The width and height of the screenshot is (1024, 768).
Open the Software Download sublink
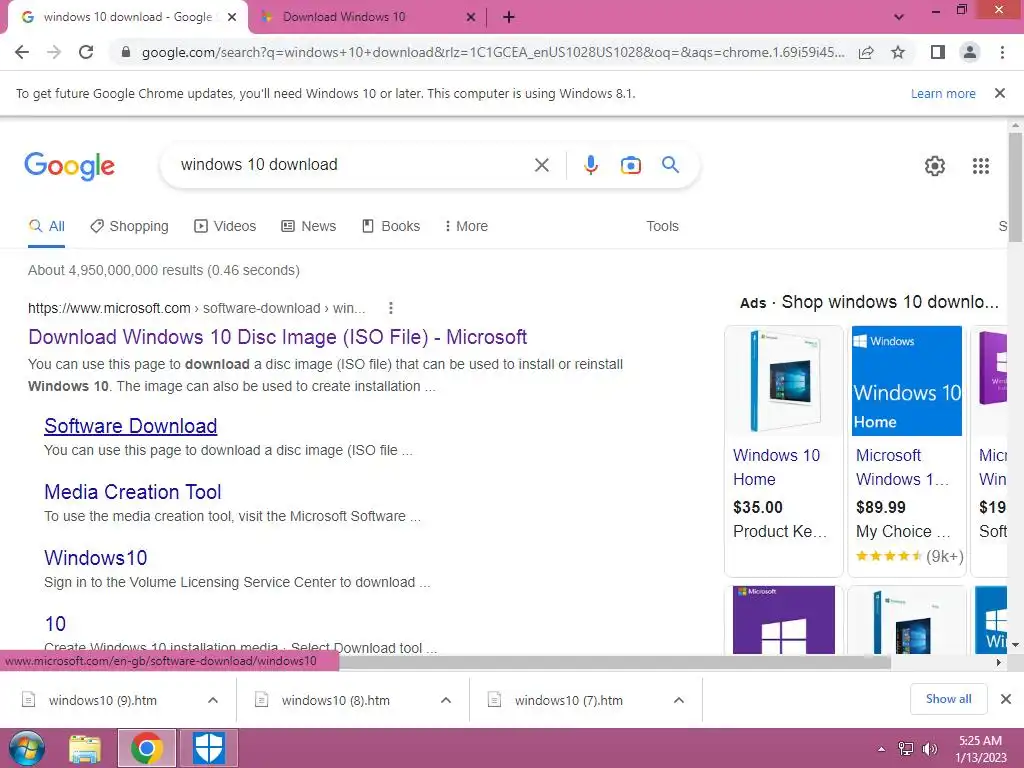tap(131, 426)
